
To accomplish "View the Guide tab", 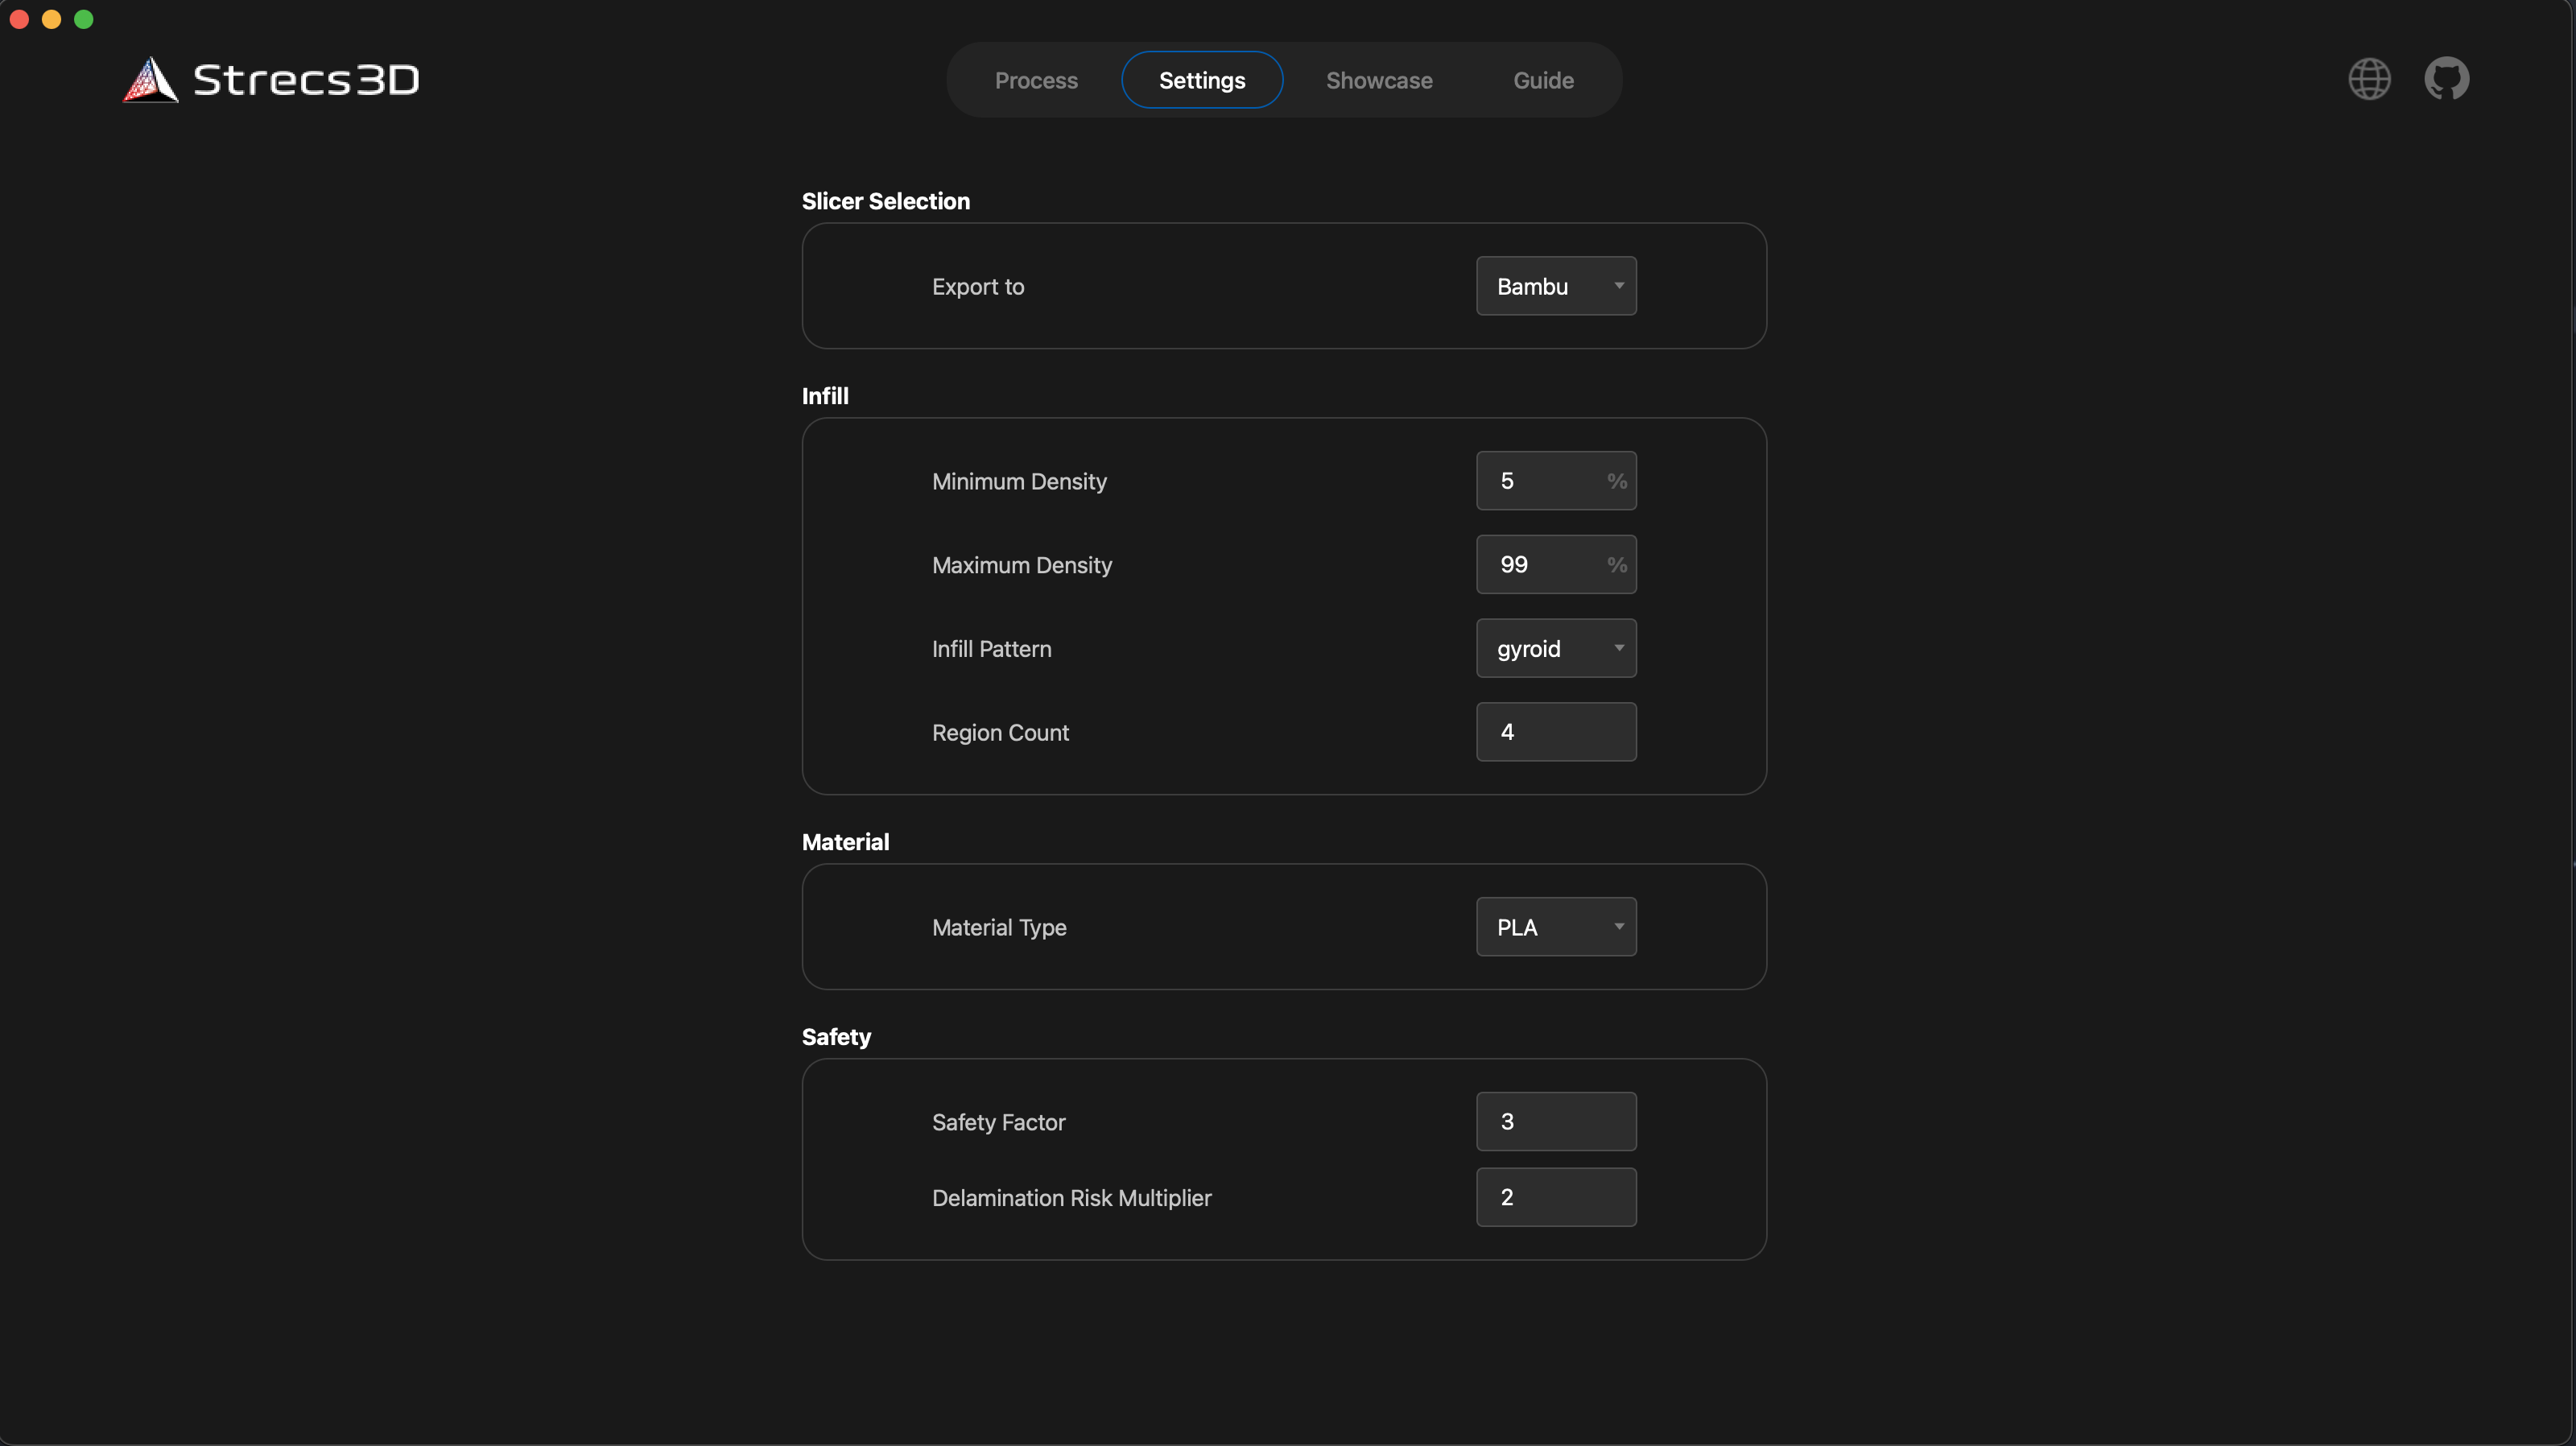I will (x=1543, y=80).
